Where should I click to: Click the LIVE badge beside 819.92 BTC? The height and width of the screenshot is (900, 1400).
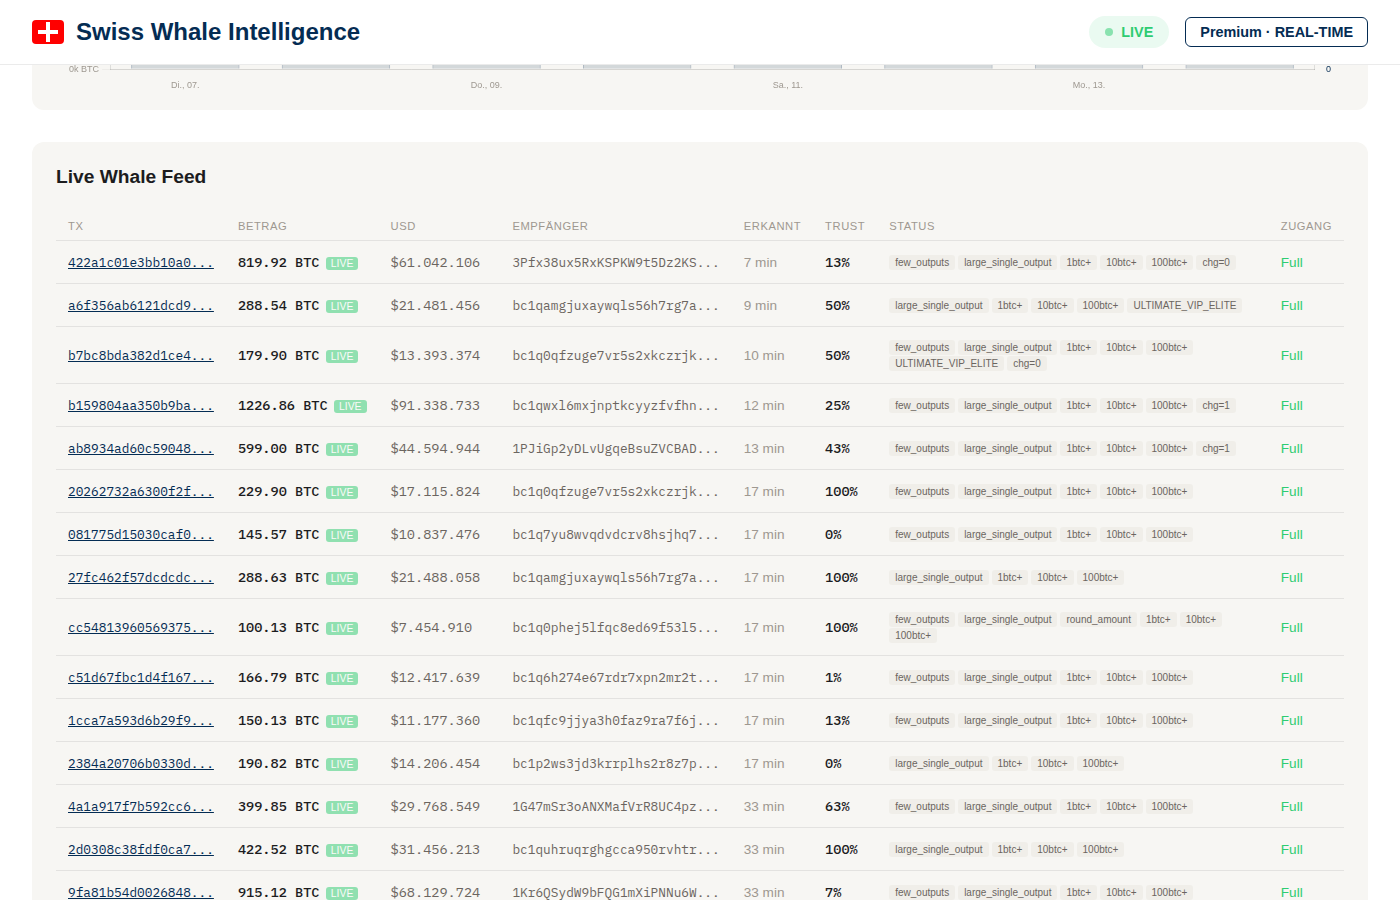click(x=342, y=263)
